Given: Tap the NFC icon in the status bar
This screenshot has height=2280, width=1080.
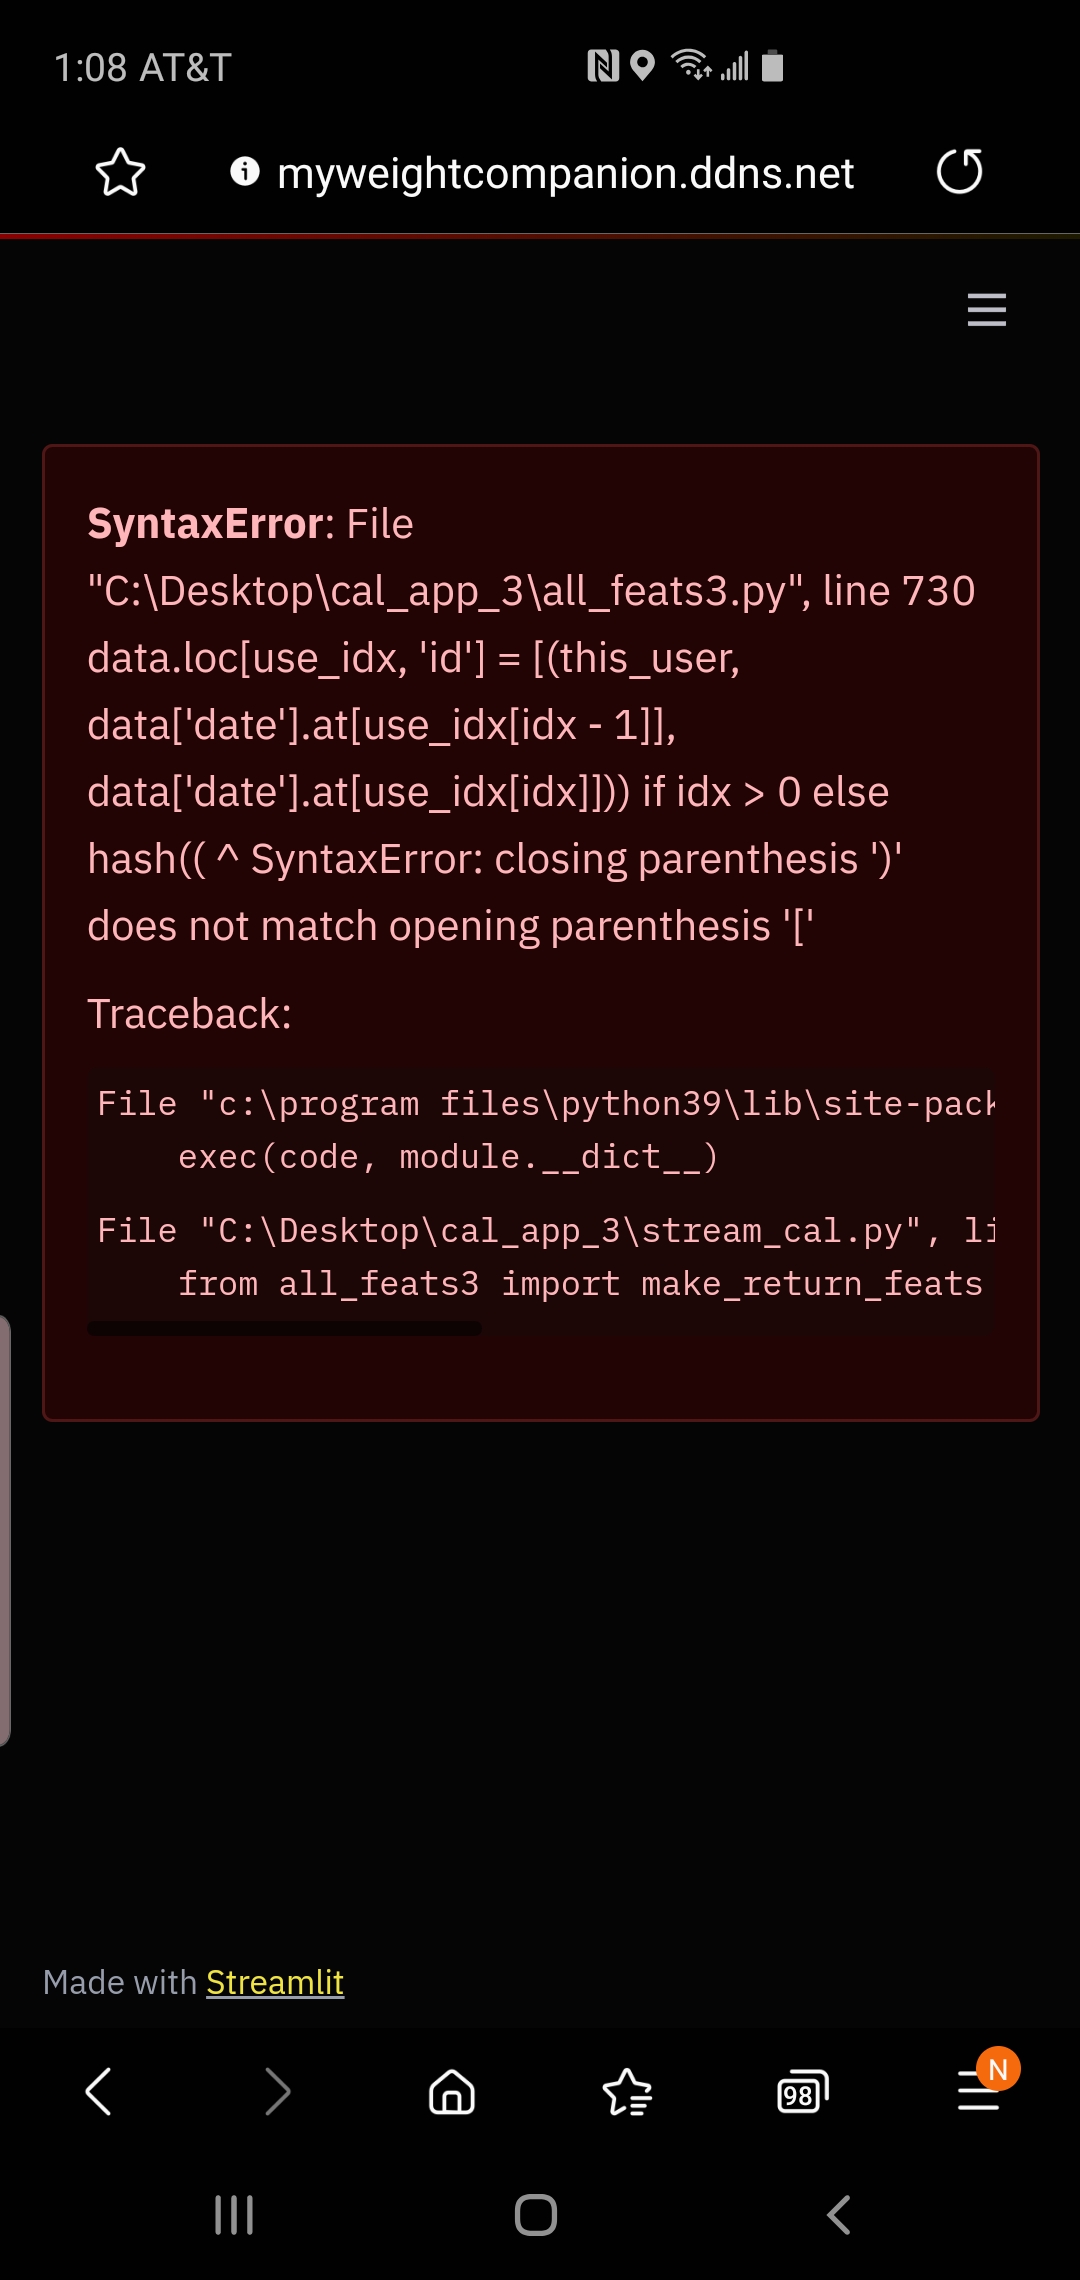Looking at the screenshot, I should (x=601, y=66).
